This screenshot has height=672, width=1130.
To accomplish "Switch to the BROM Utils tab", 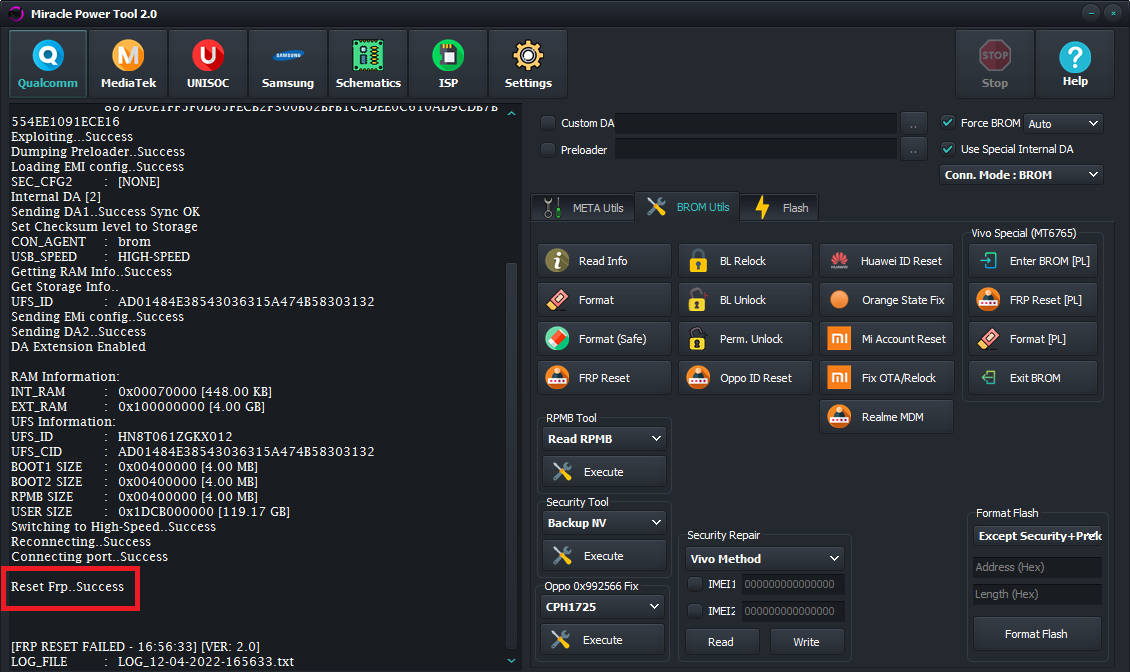I will [x=688, y=207].
